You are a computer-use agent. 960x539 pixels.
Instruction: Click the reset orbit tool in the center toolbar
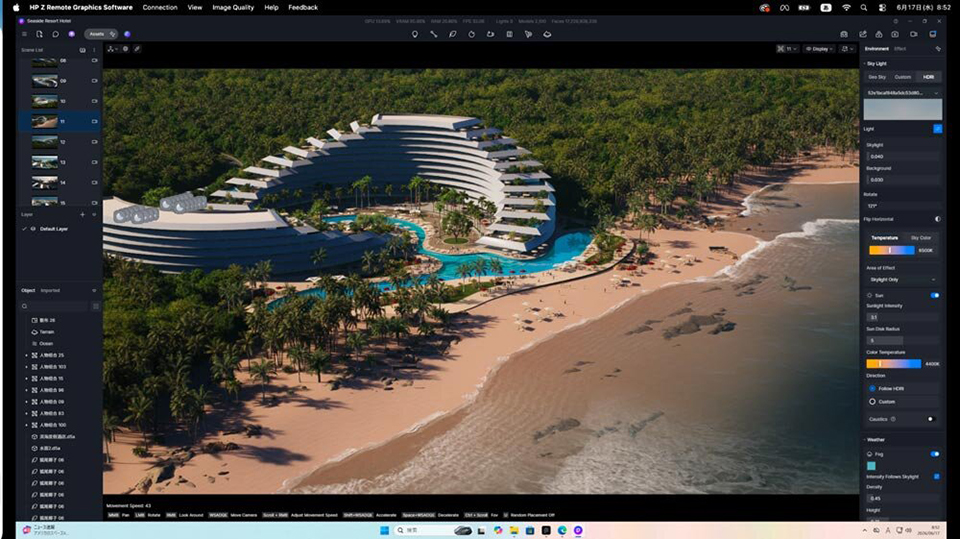pyautogui.click(x=471, y=34)
